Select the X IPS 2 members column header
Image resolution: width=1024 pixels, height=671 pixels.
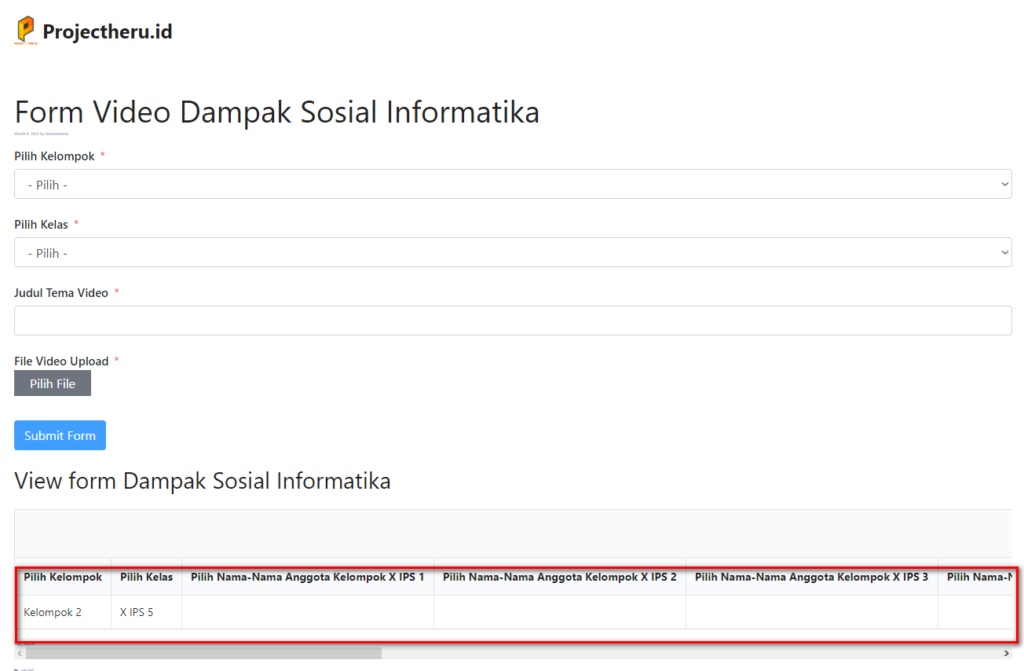pyautogui.click(x=559, y=577)
